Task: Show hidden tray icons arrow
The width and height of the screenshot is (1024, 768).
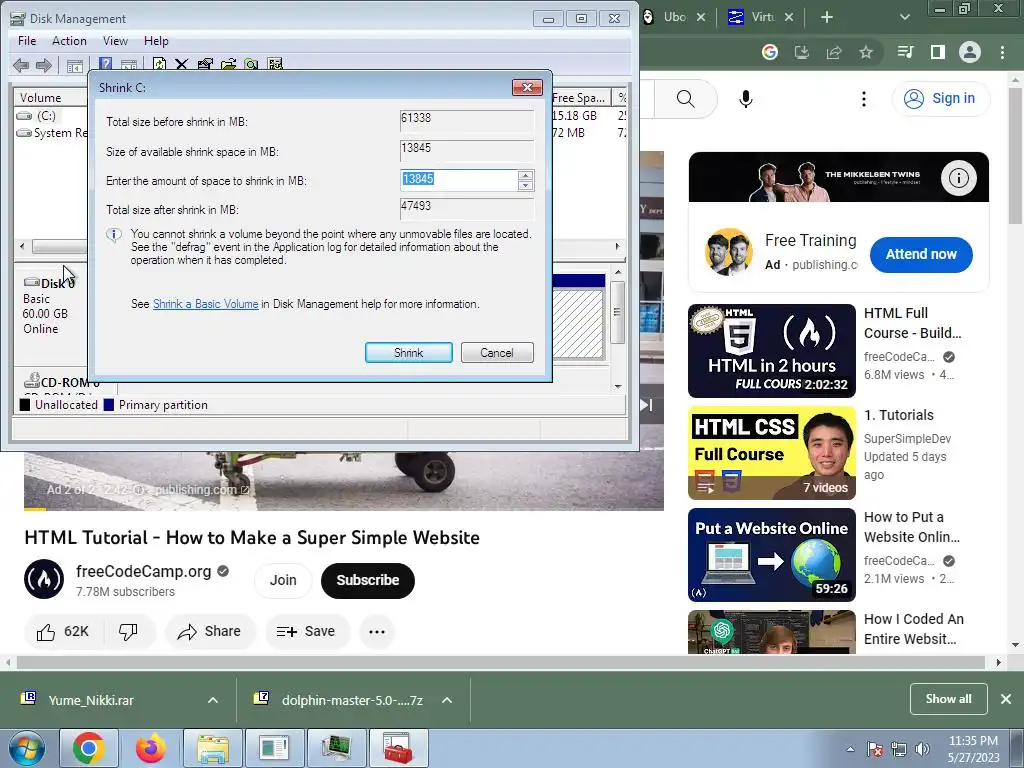Action: point(850,749)
